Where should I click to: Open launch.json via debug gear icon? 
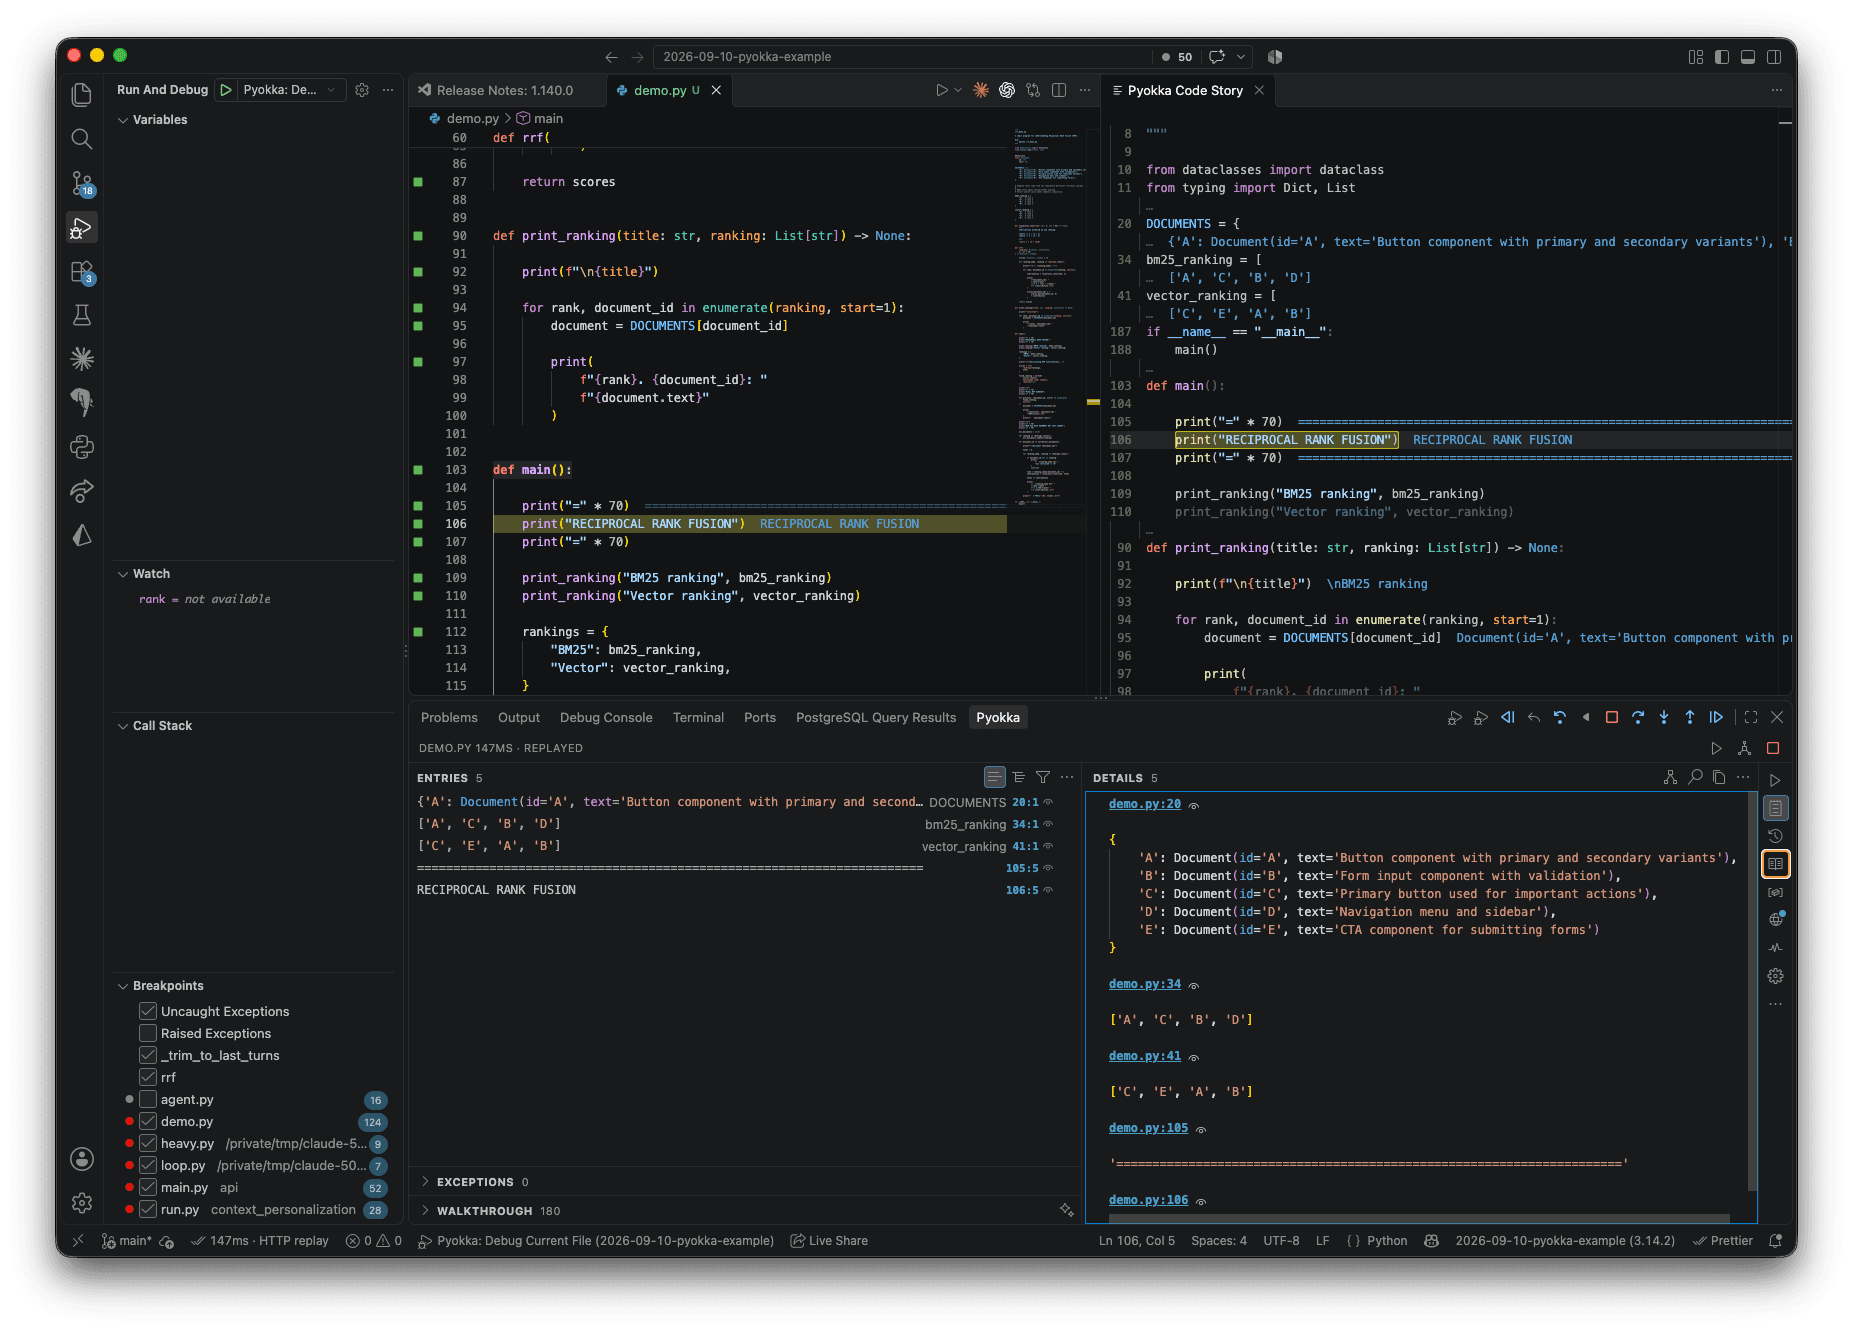tap(362, 90)
